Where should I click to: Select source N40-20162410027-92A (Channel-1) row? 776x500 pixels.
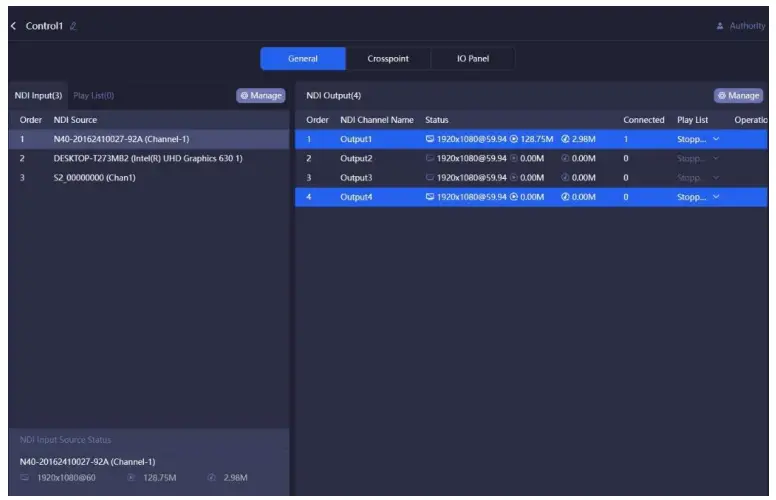[x=149, y=139]
